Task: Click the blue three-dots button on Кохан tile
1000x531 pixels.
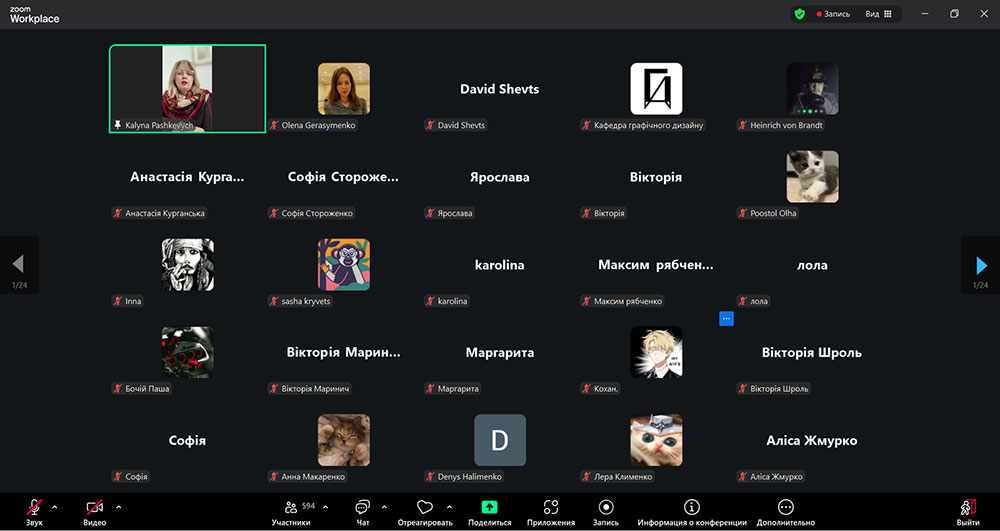Action: 727,318
